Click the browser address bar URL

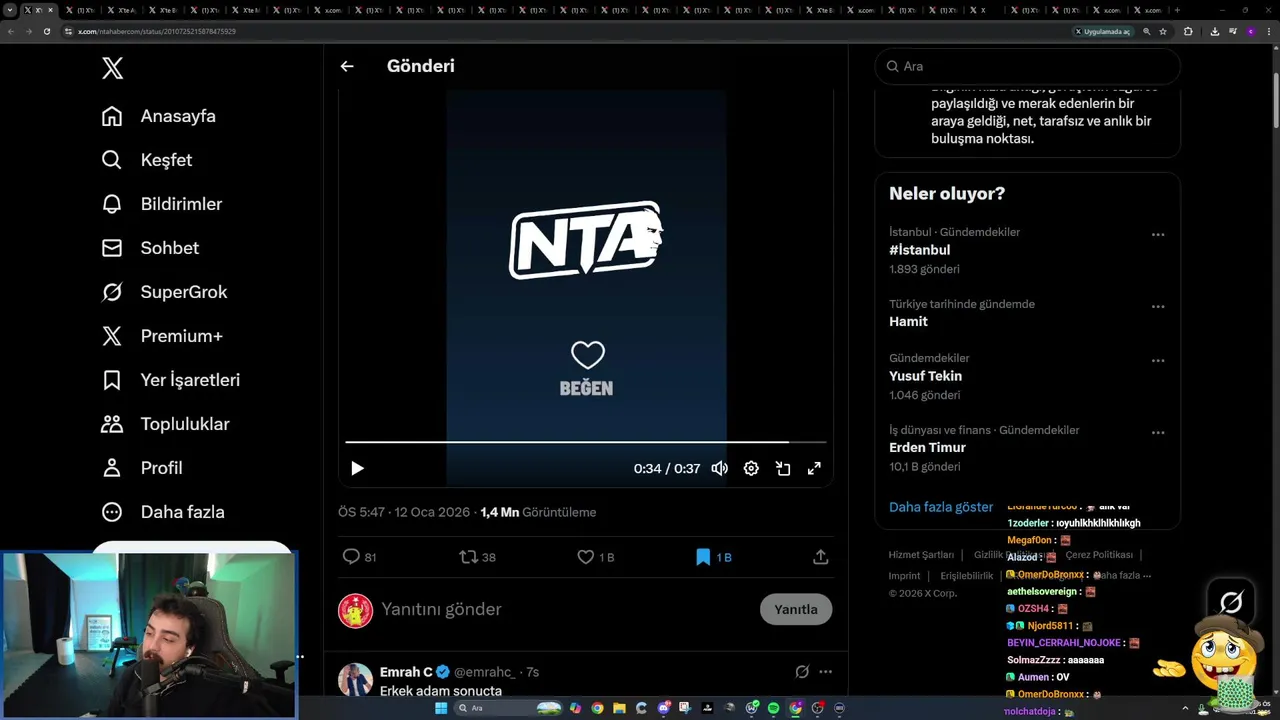(157, 31)
